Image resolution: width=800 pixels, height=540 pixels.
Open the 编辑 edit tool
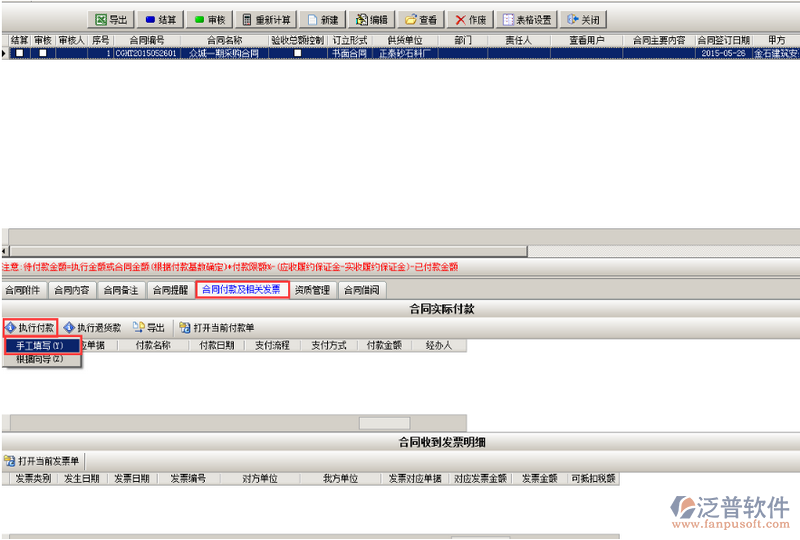point(372,19)
